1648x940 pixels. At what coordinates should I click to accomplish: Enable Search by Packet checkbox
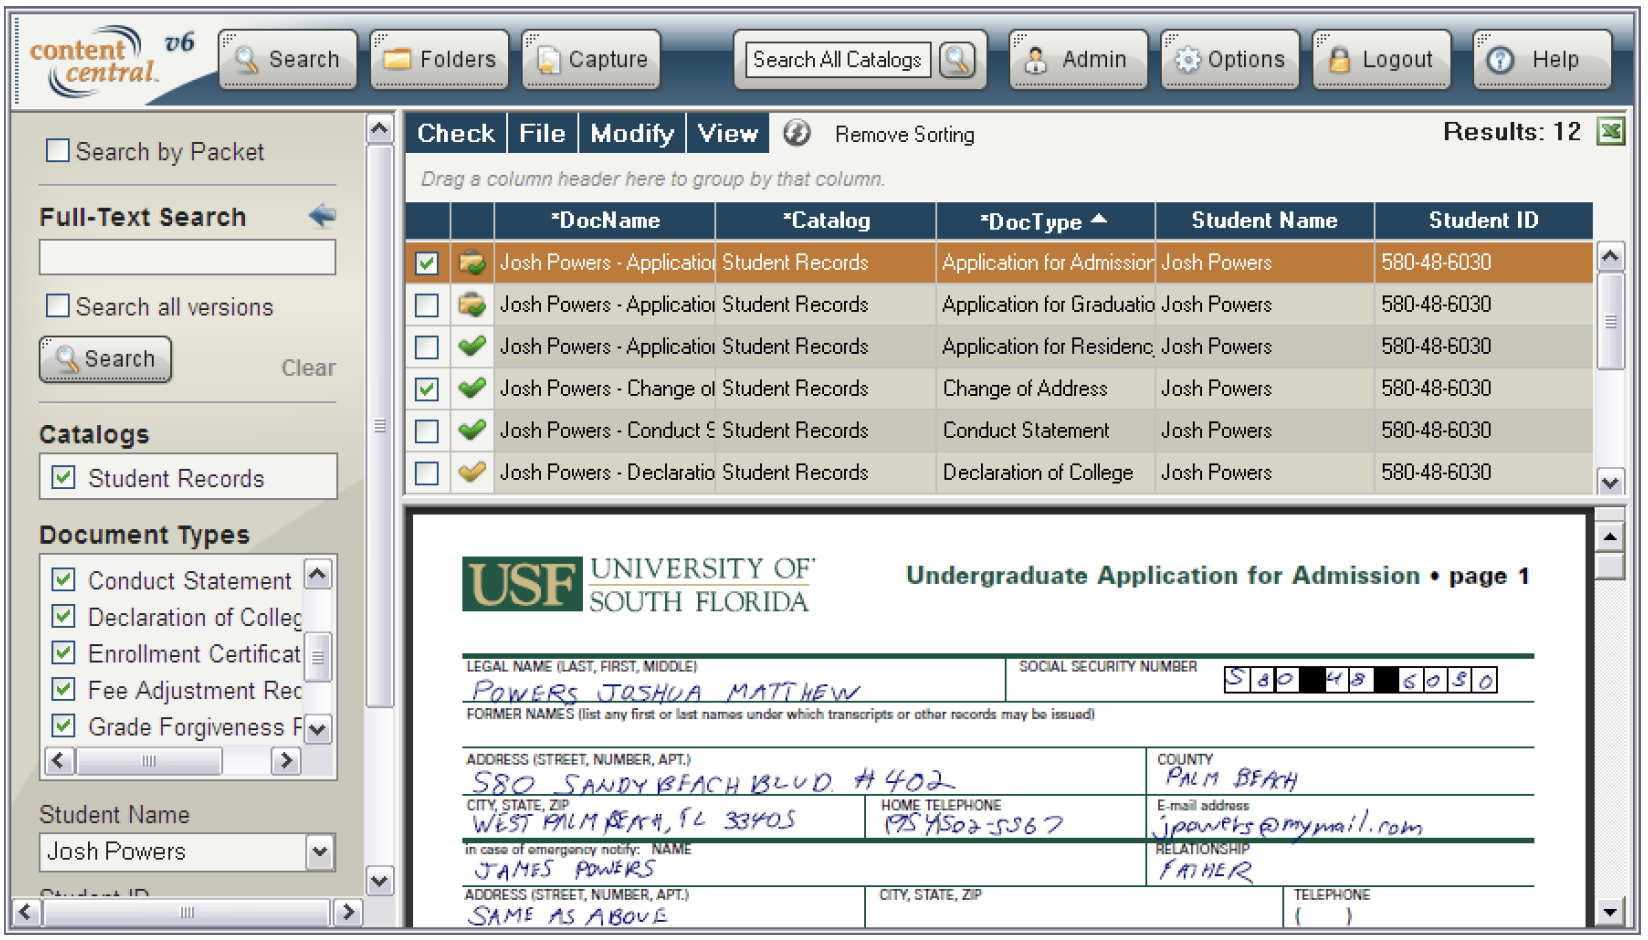tap(58, 151)
